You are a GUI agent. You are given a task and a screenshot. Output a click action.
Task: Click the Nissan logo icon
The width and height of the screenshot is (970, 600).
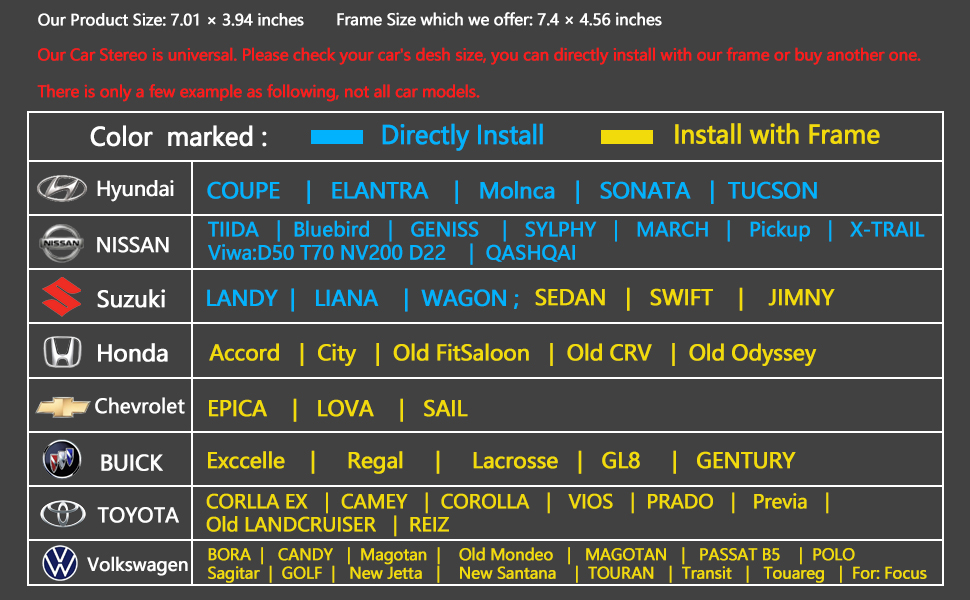coord(60,243)
